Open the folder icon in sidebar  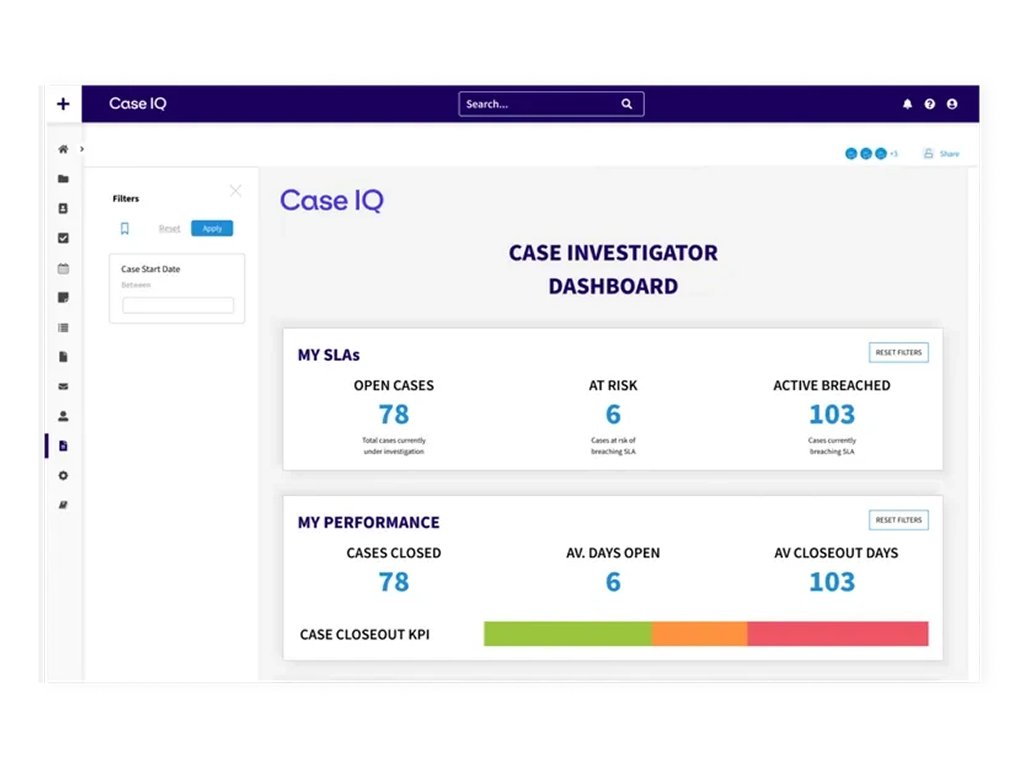point(63,179)
